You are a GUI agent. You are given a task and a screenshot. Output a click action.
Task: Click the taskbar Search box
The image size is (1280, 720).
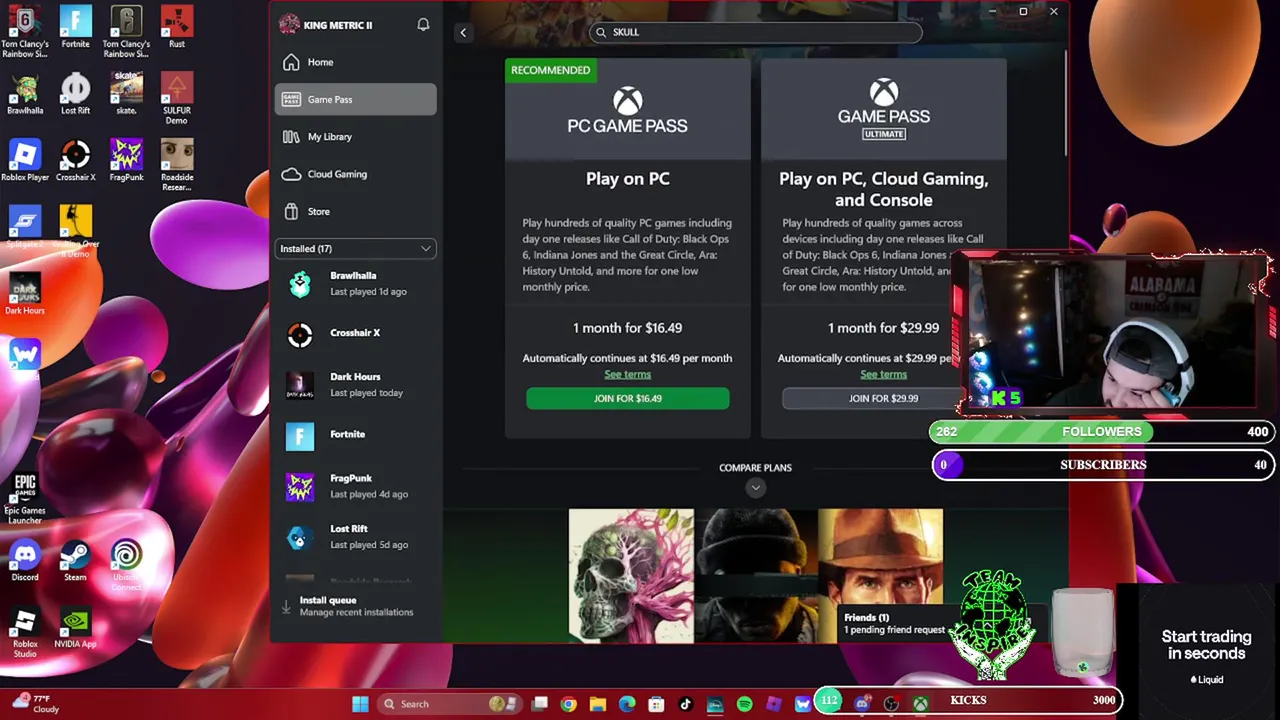[450, 704]
